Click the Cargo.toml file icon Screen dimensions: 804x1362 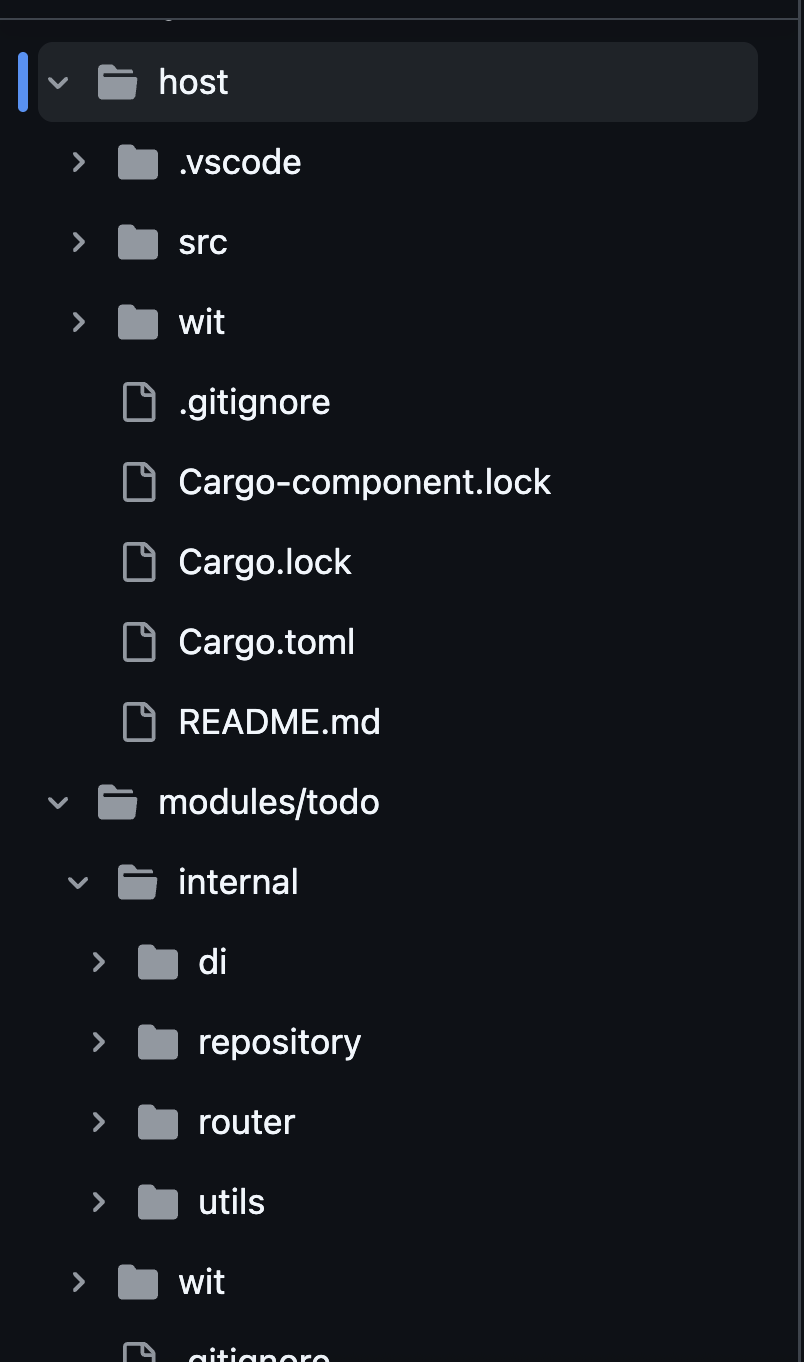click(x=139, y=642)
